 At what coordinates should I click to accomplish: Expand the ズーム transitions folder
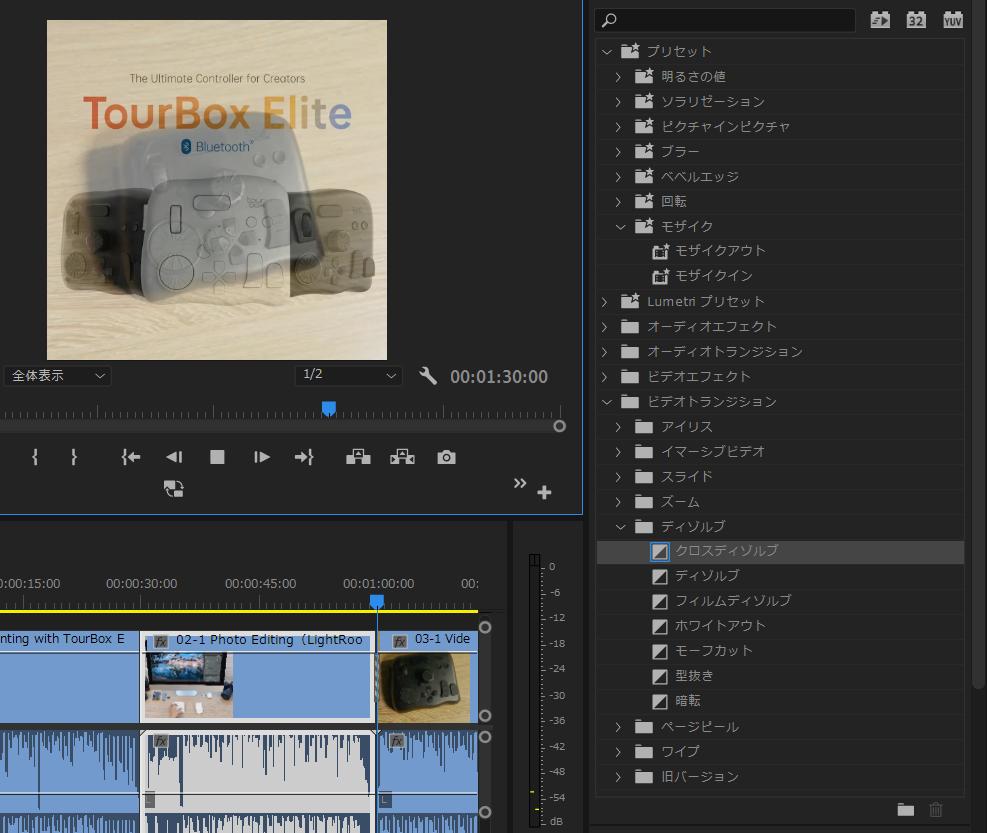pos(618,502)
